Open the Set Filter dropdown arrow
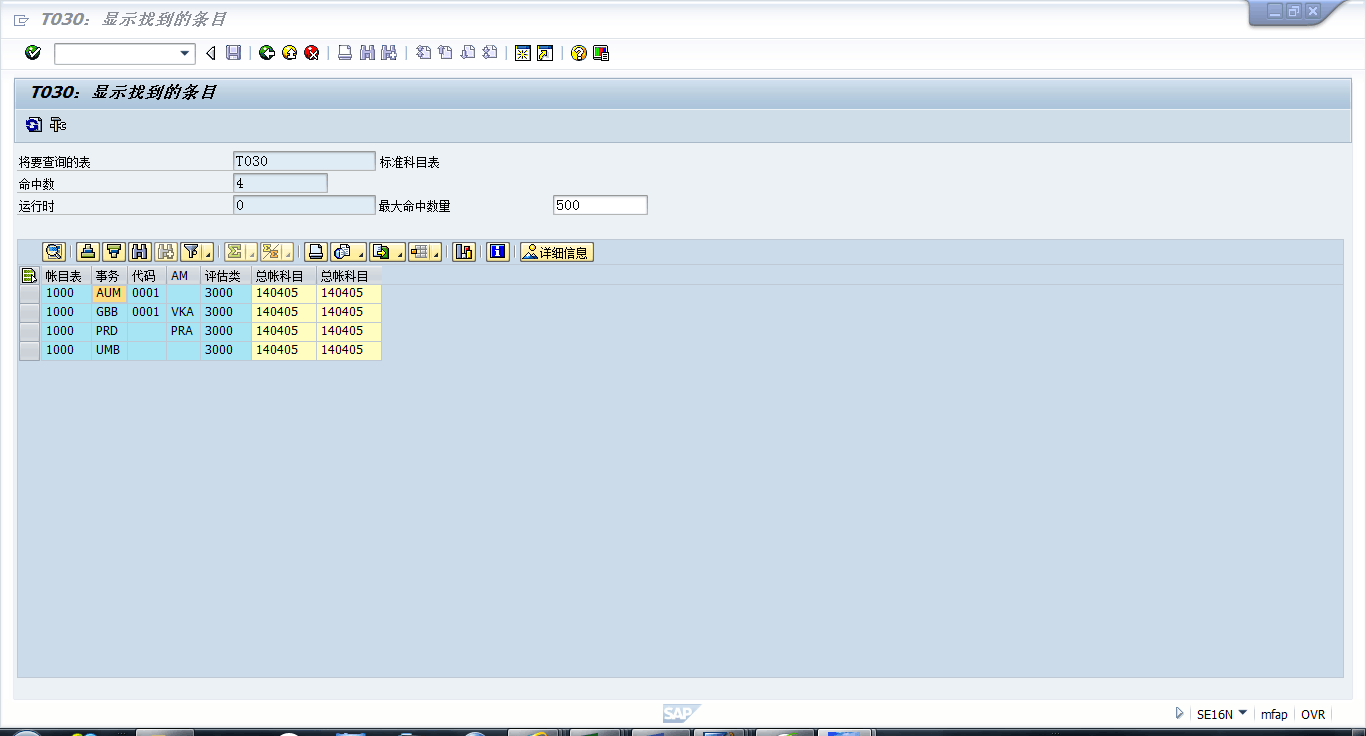Screen dimensions: 1366x736 pyautogui.click(x=207, y=254)
